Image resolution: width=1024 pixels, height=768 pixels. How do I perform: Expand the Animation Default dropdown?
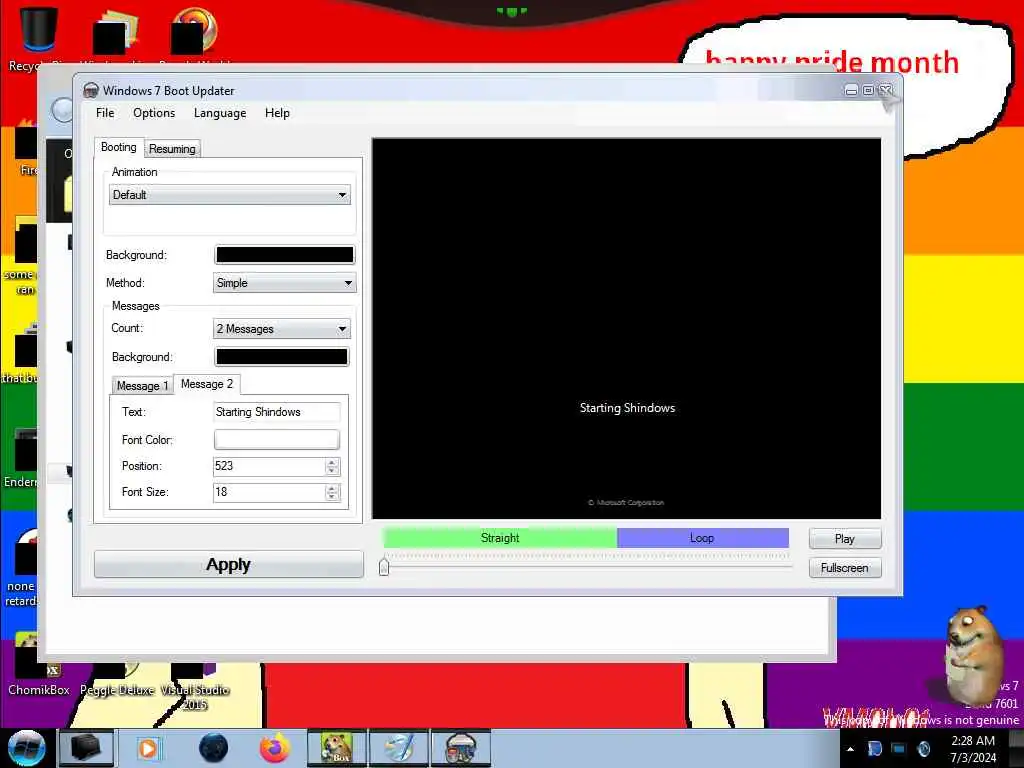coord(230,195)
